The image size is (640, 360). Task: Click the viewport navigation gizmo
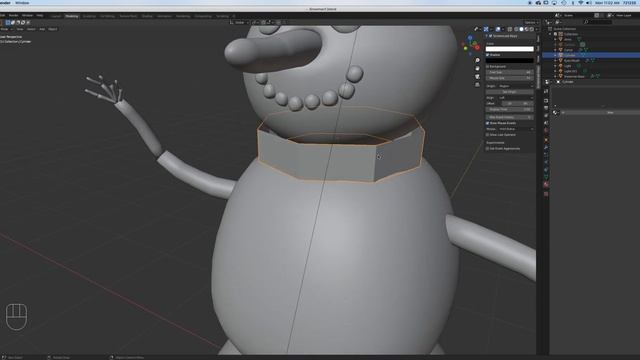[471, 46]
